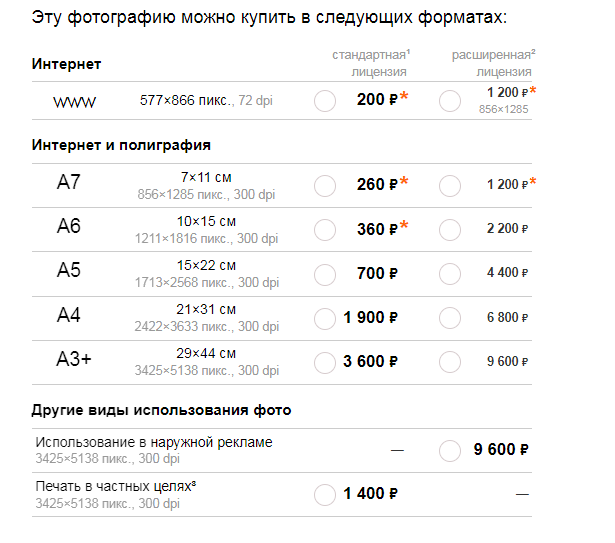This screenshot has width=615, height=543.
Task: Pick A5 extended license for 4 400 ₽
Action: click(450, 273)
